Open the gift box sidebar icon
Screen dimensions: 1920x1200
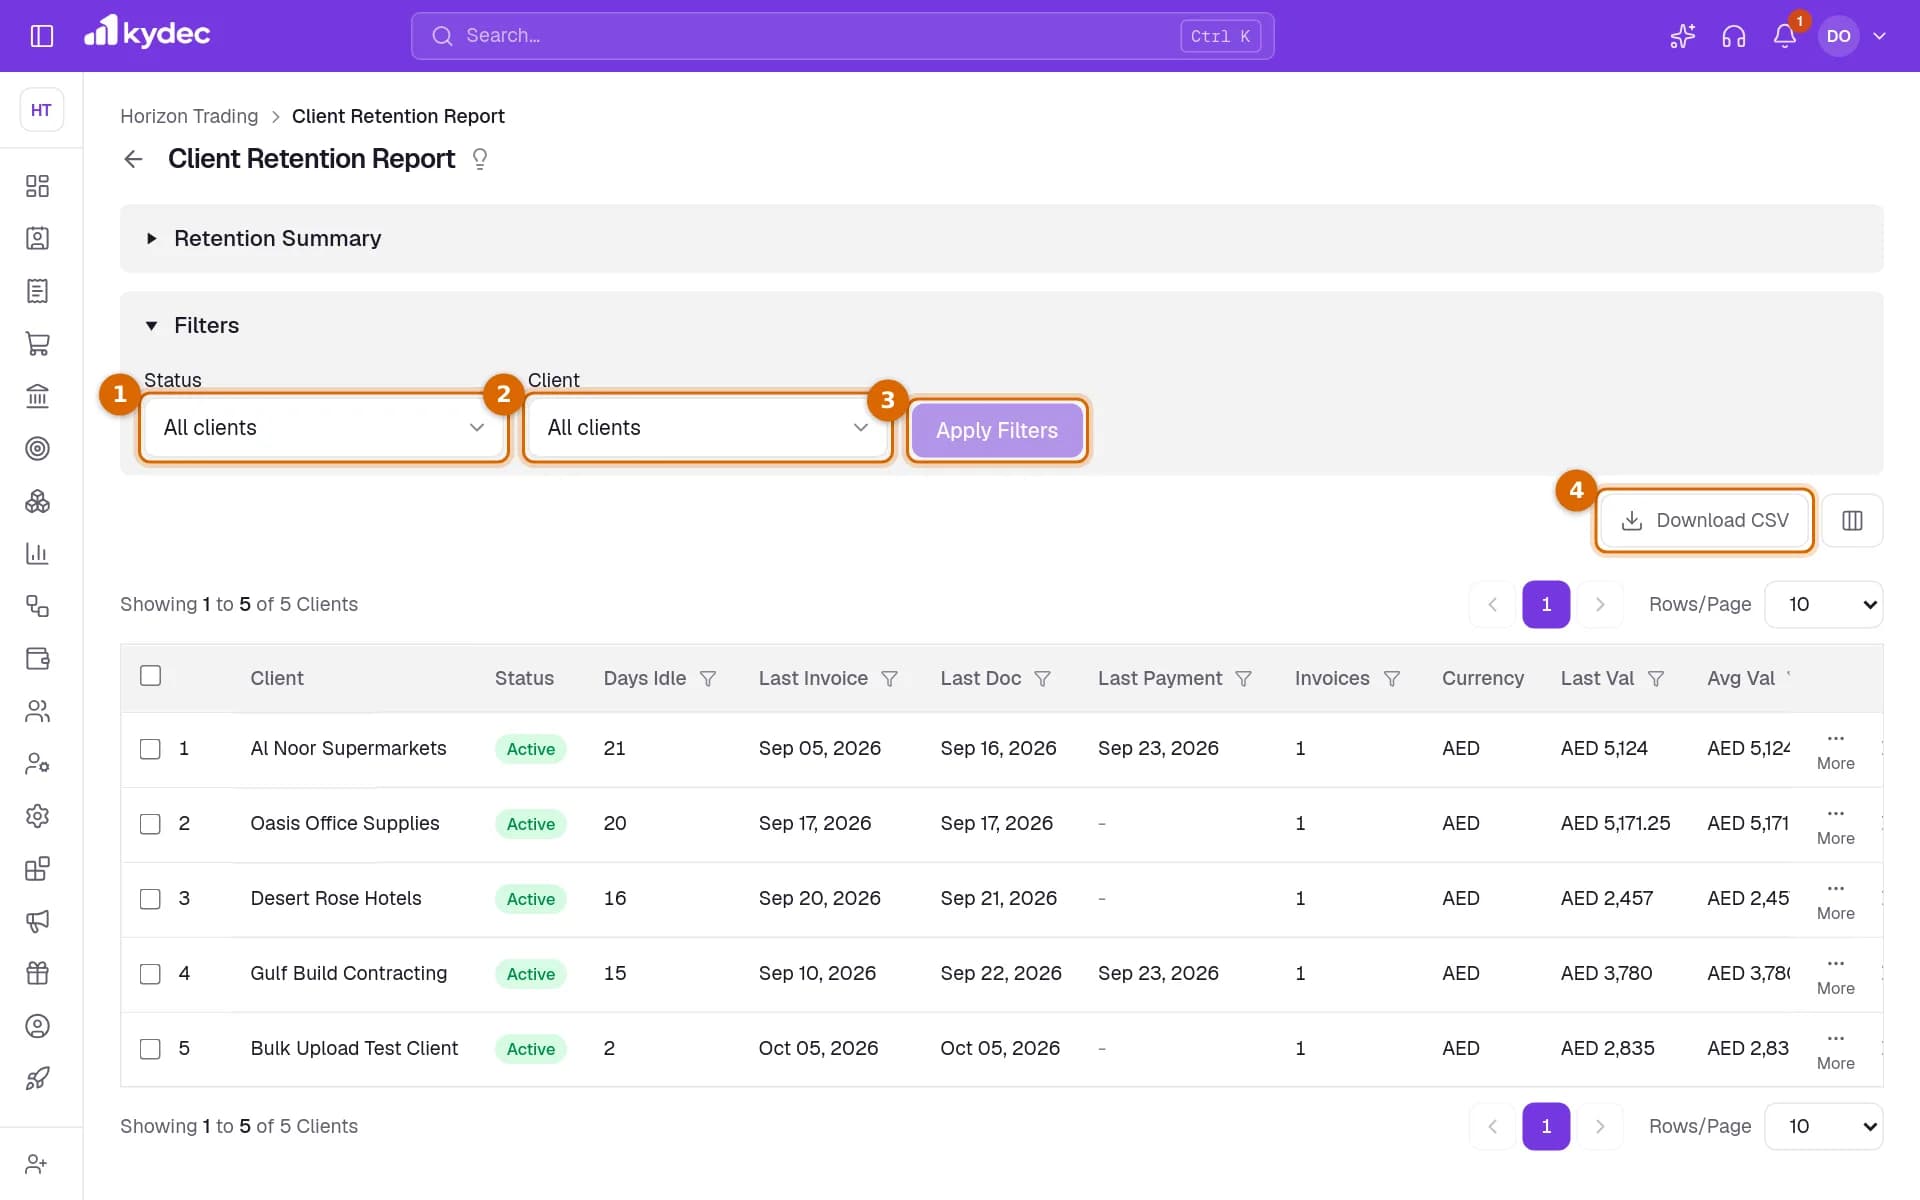coord(37,973)
